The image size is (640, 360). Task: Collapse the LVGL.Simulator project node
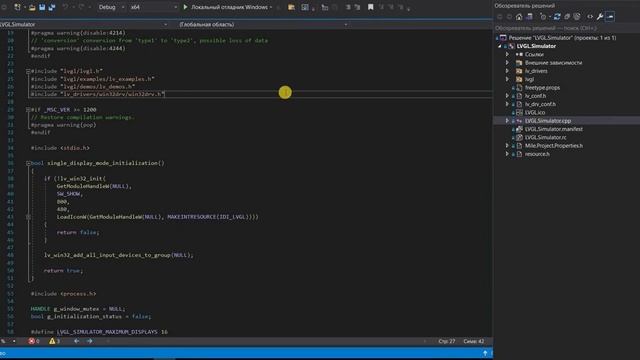pos(499,46)
